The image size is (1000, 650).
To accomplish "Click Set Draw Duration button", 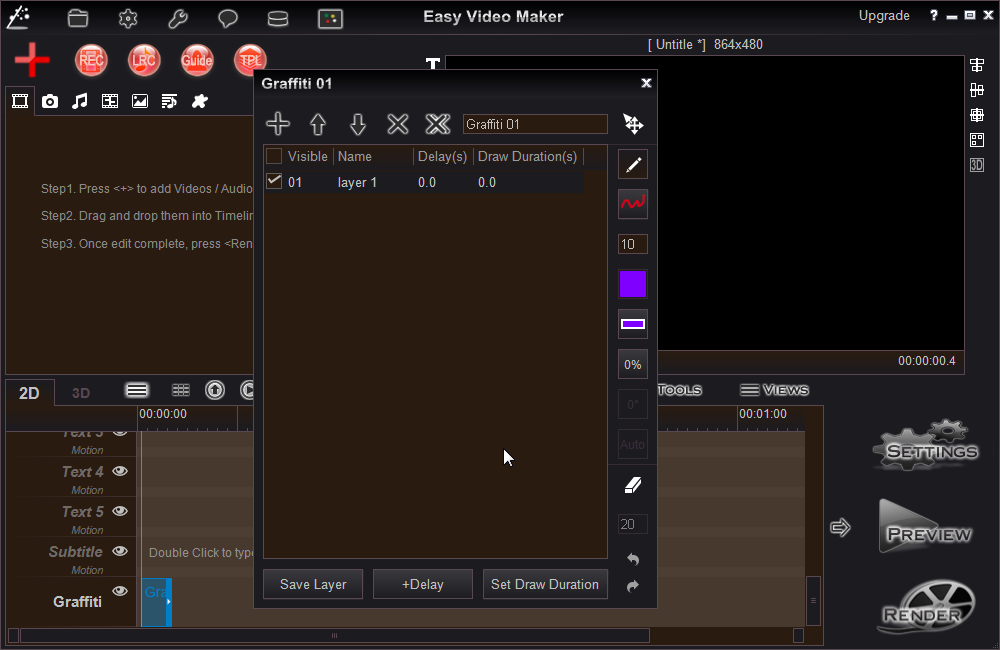I will coord(545,584).
